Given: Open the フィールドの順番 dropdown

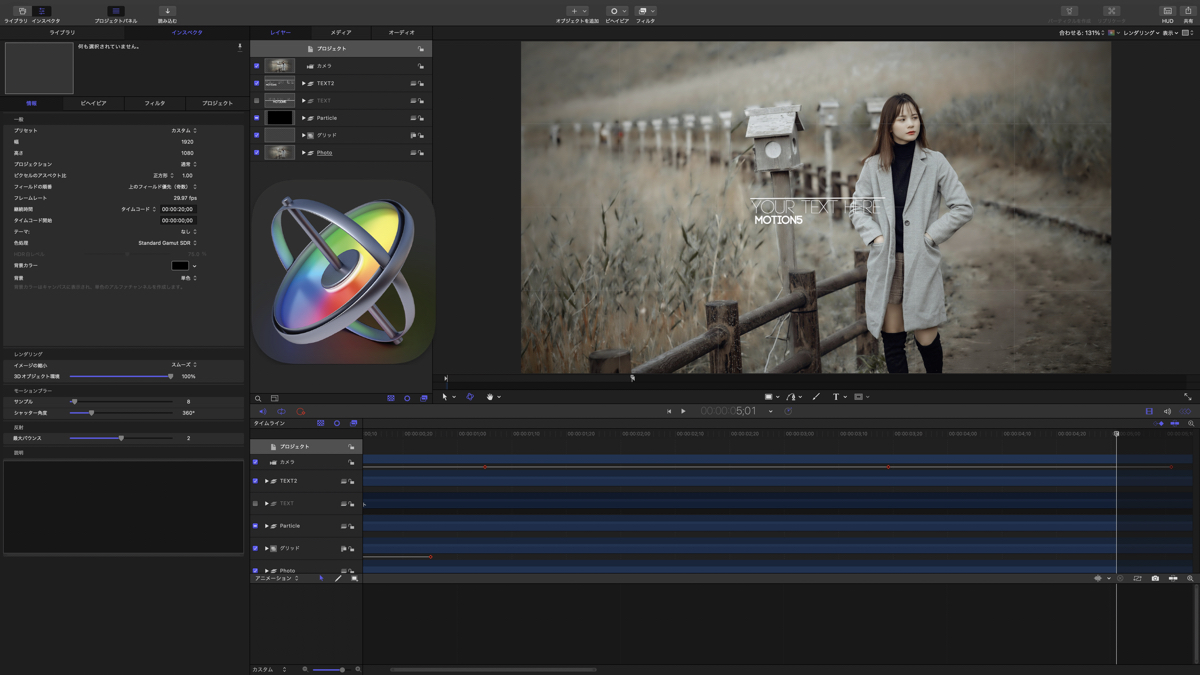Looking at the screenshot, I should 162,186.
